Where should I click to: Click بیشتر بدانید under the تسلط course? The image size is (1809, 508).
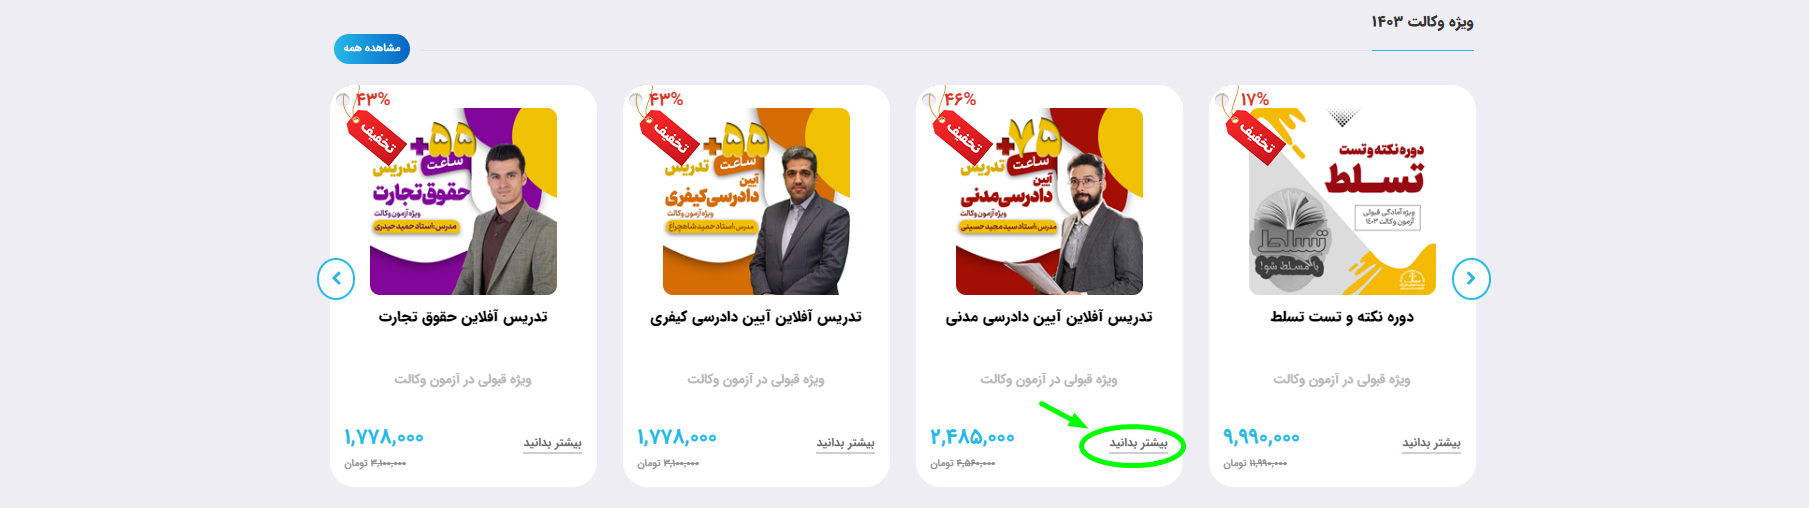coord(1431,443)
